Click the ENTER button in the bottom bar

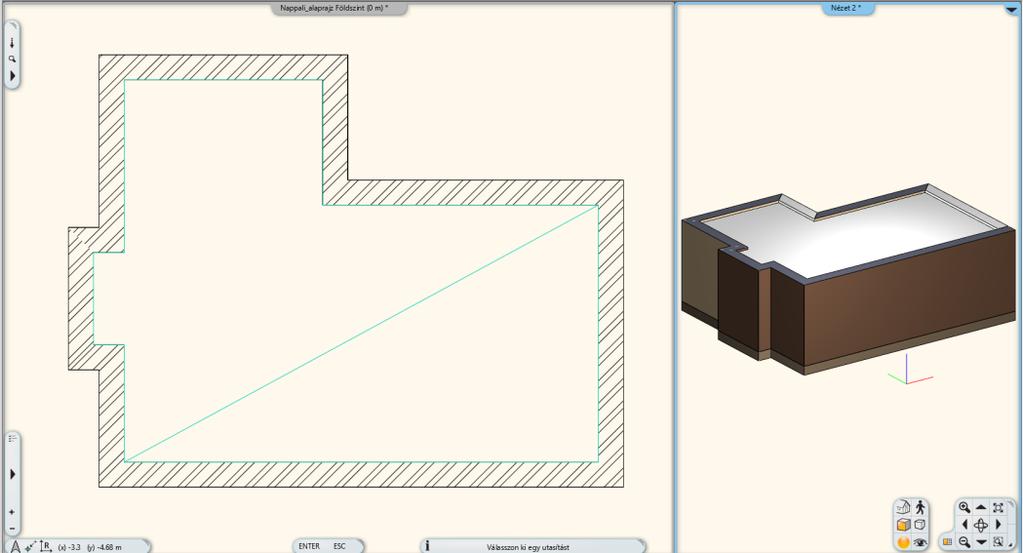point(309,546)
